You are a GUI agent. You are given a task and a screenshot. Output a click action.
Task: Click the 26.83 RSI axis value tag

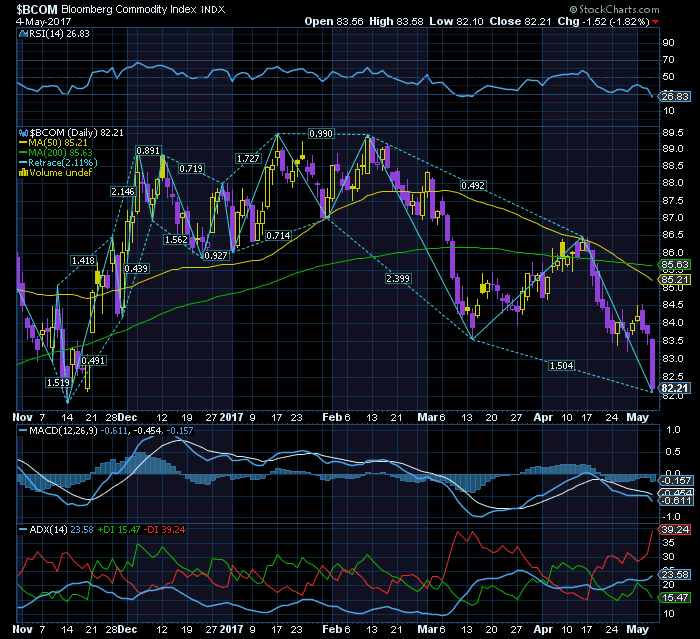tap(675, 96)
